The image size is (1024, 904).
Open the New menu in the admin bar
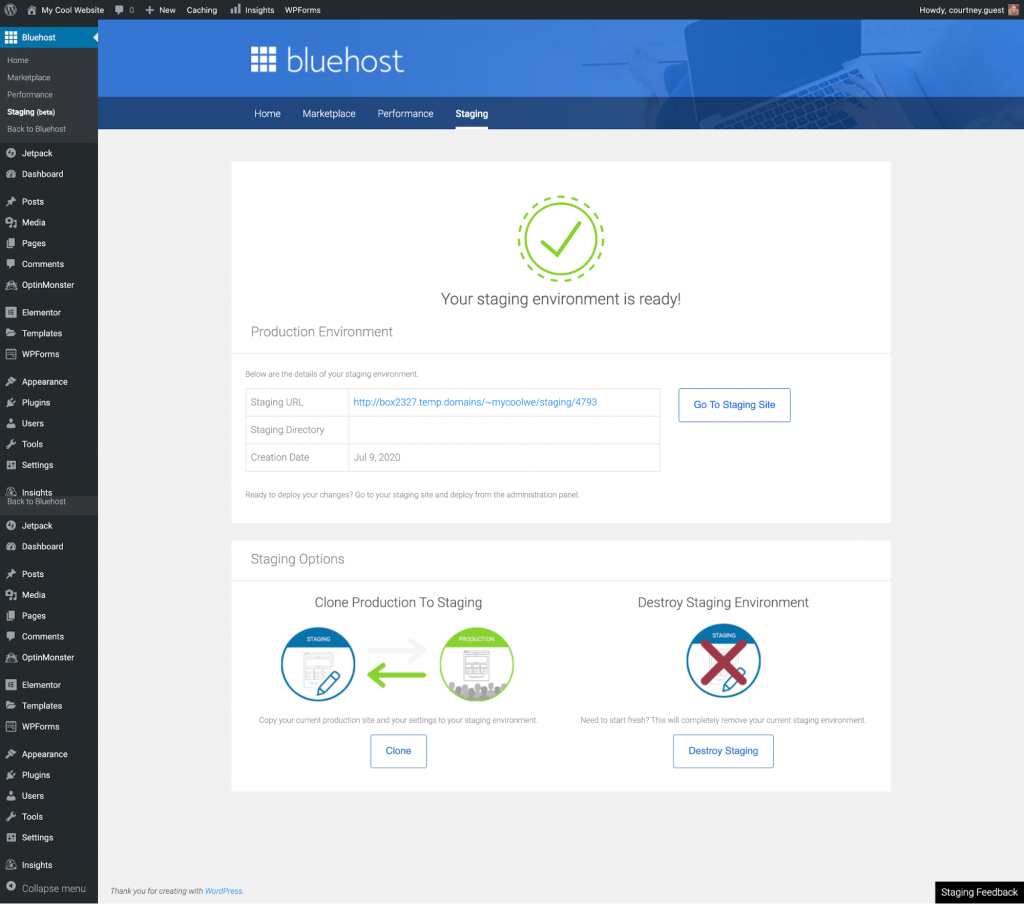(160, 10)
